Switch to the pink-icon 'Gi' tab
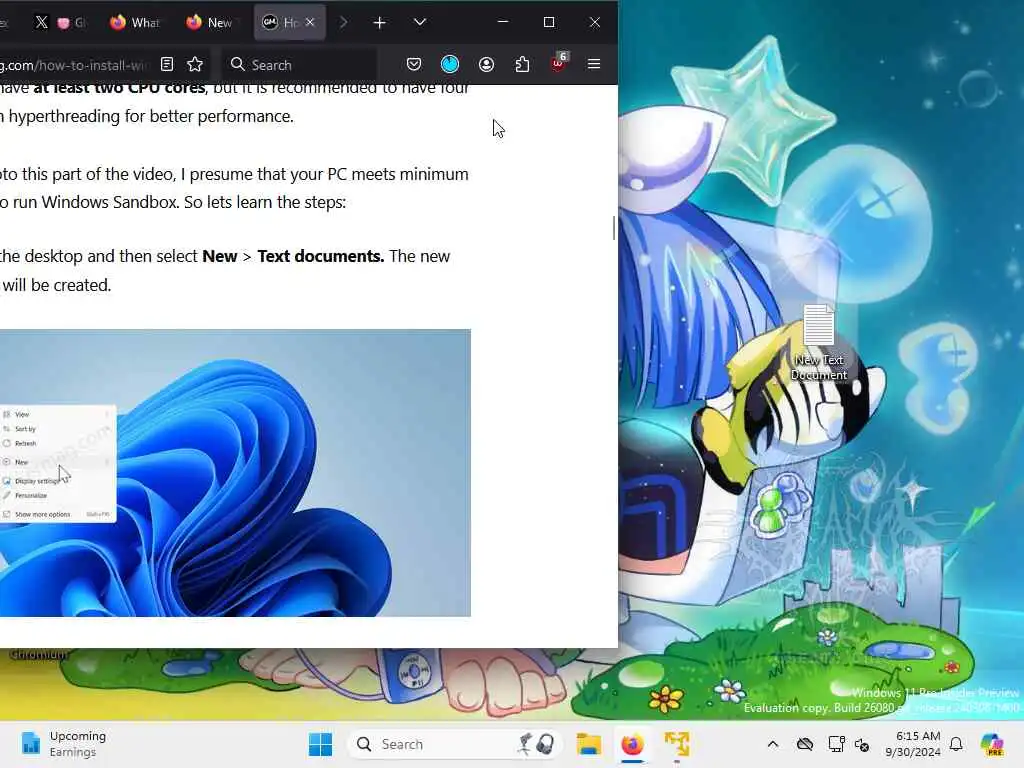 (71, 22)
